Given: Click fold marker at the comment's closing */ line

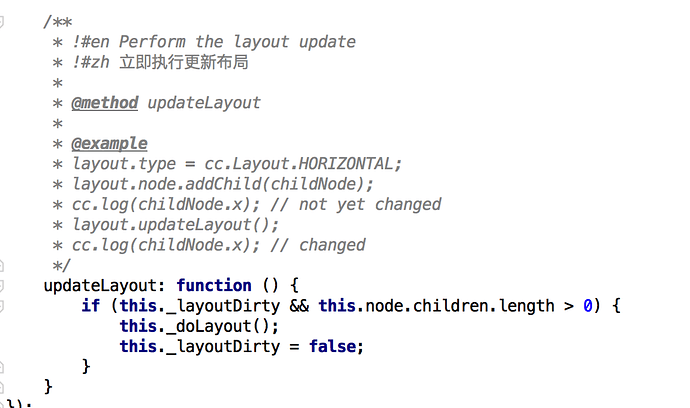Looking at the screenshot, I should click(3, 265).
